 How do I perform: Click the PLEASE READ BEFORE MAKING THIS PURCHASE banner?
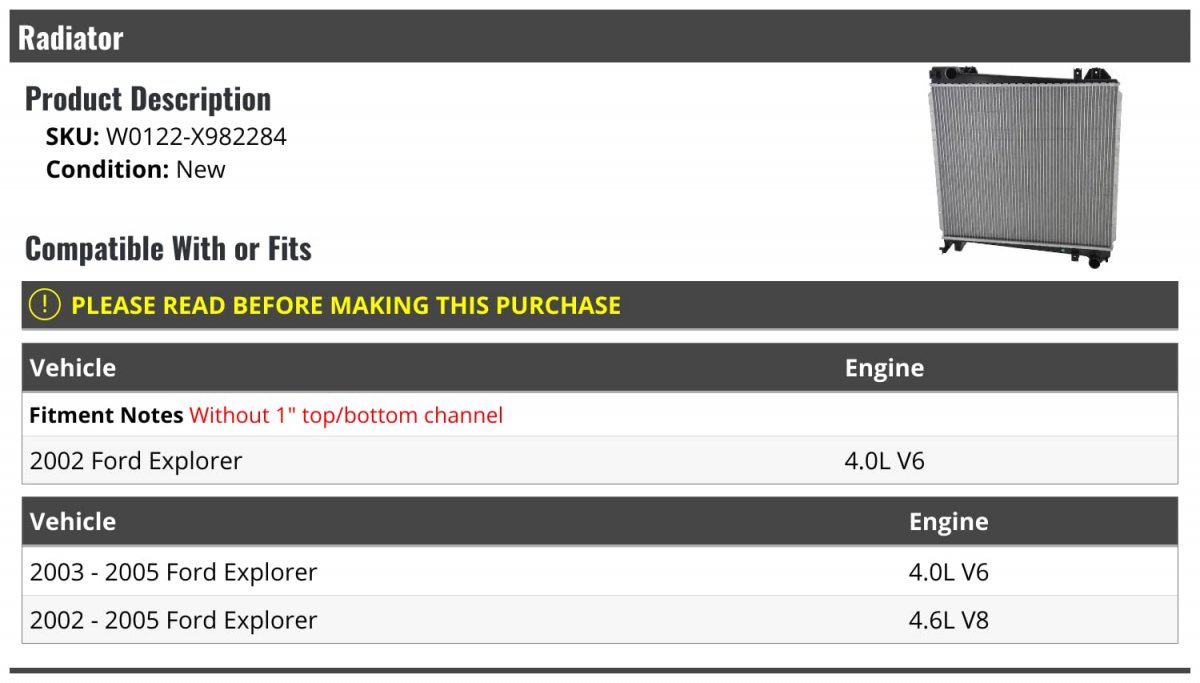coord(600,305)
